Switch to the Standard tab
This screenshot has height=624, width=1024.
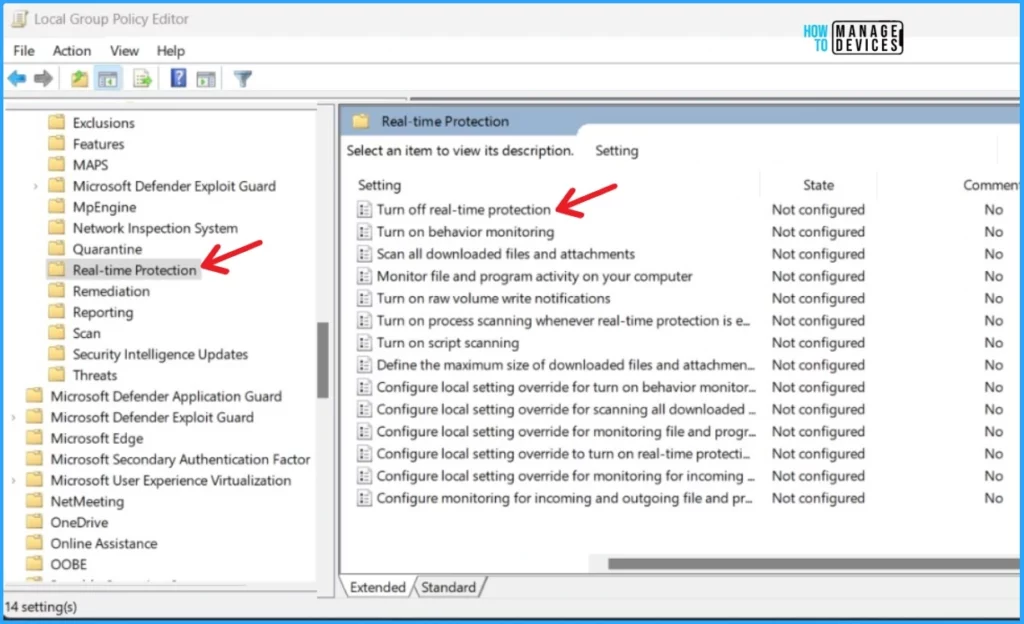tap(449, 587)
